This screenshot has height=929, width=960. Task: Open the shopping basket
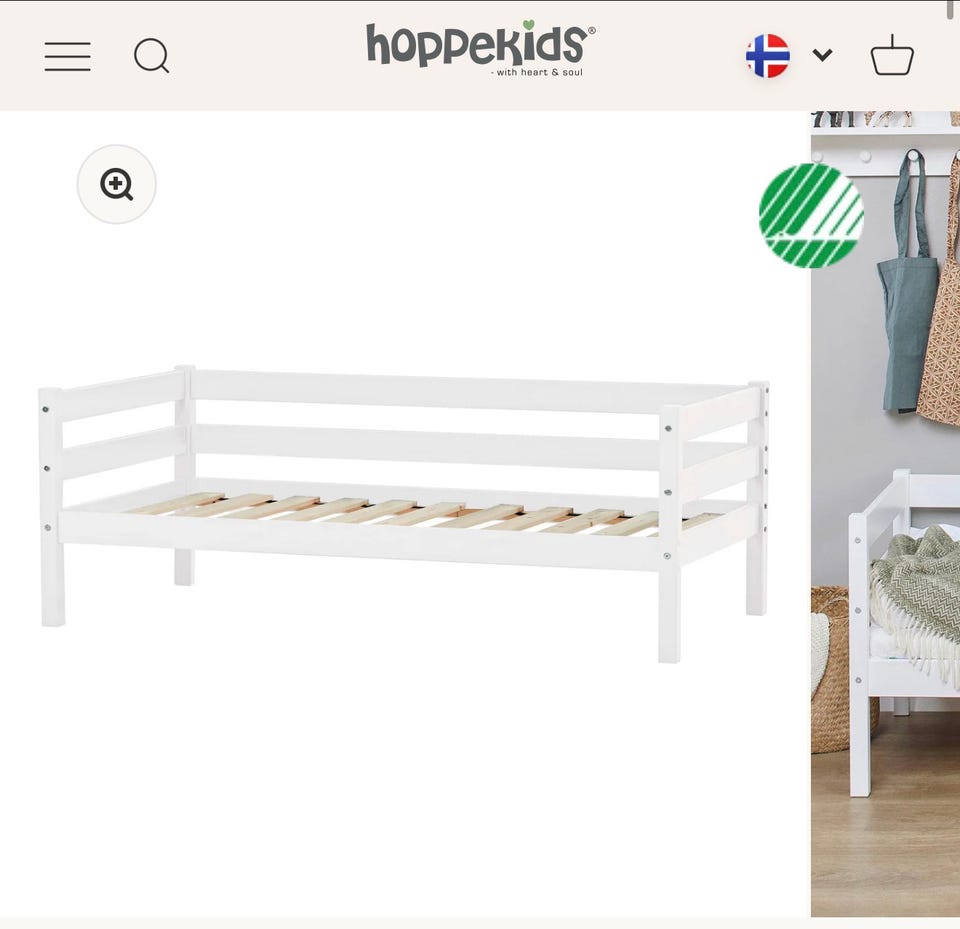(x=892, y=55)
